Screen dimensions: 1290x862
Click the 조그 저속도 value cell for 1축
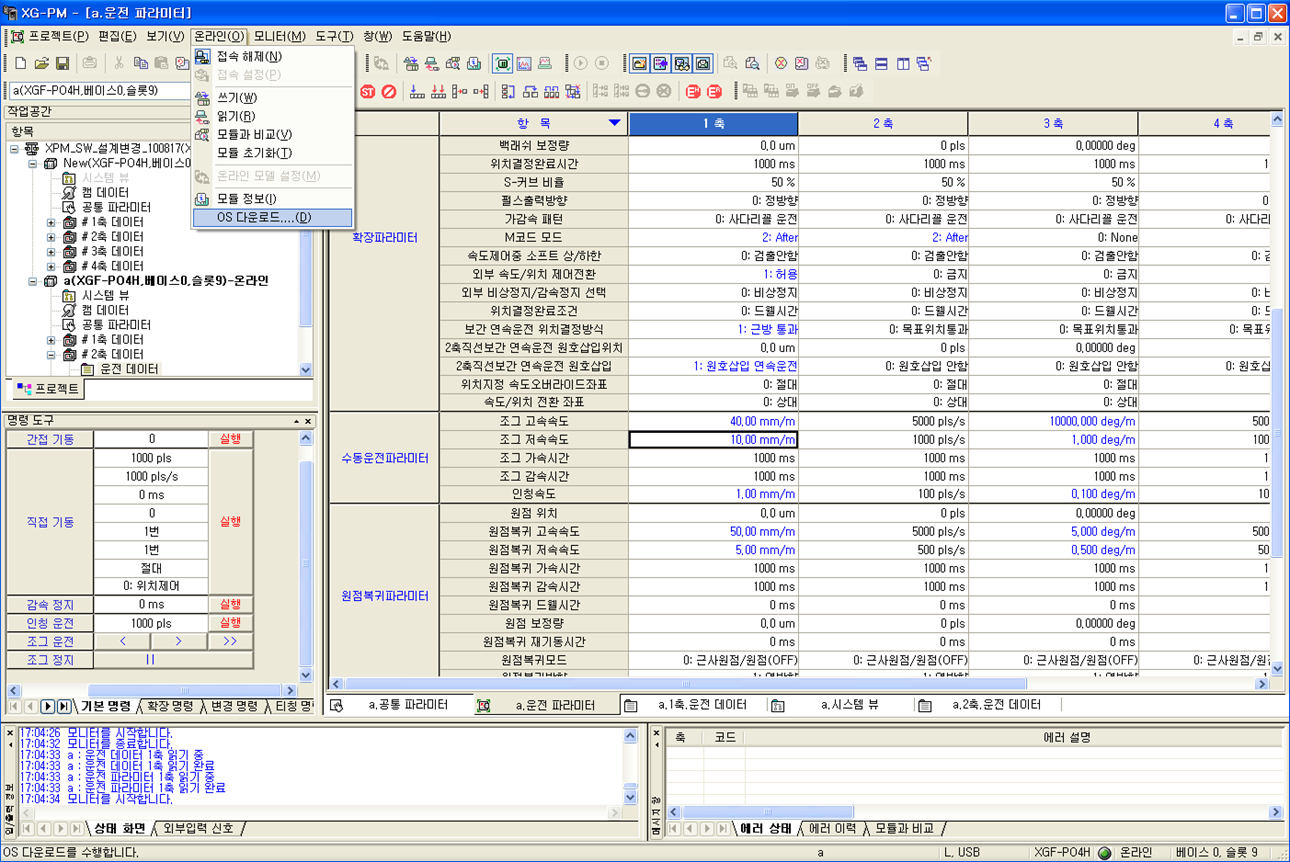click(713, 438)
